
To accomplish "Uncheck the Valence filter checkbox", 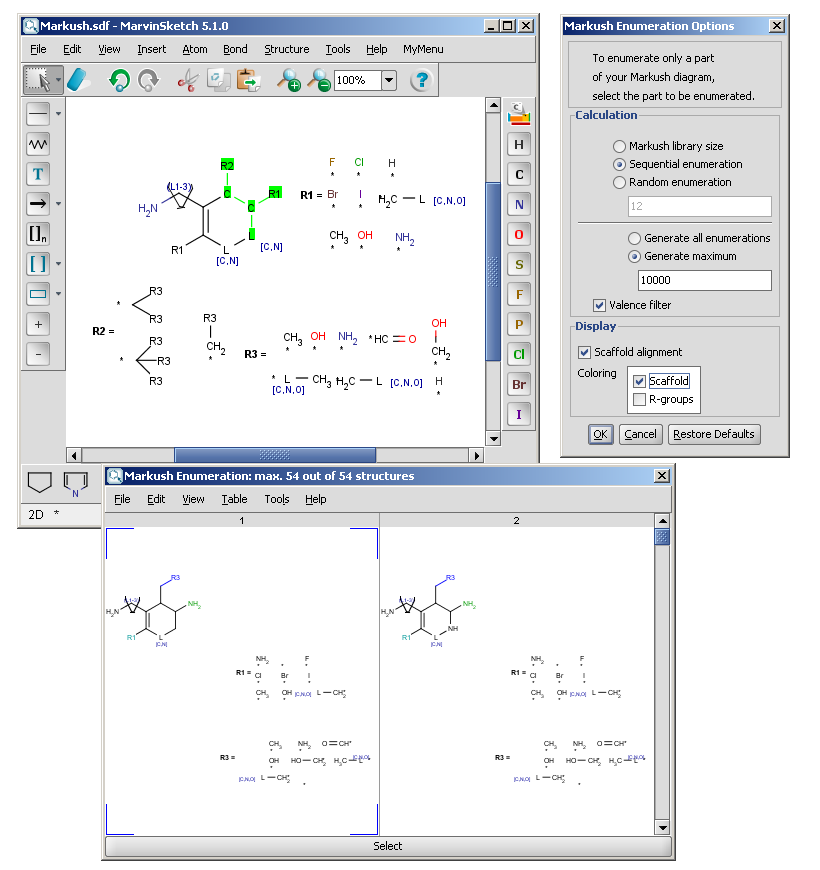I will click(599, 305).
